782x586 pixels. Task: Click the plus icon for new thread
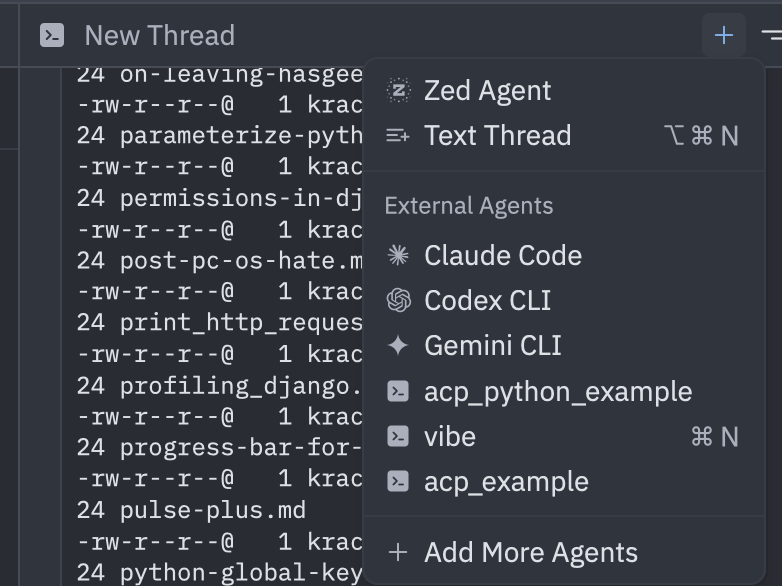click(723, 36)
